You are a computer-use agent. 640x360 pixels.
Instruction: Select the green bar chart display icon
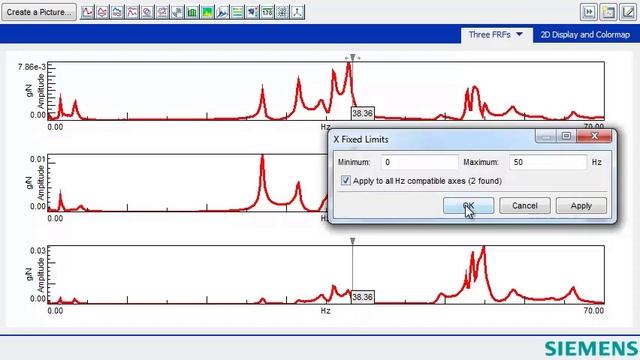point(192,12)
